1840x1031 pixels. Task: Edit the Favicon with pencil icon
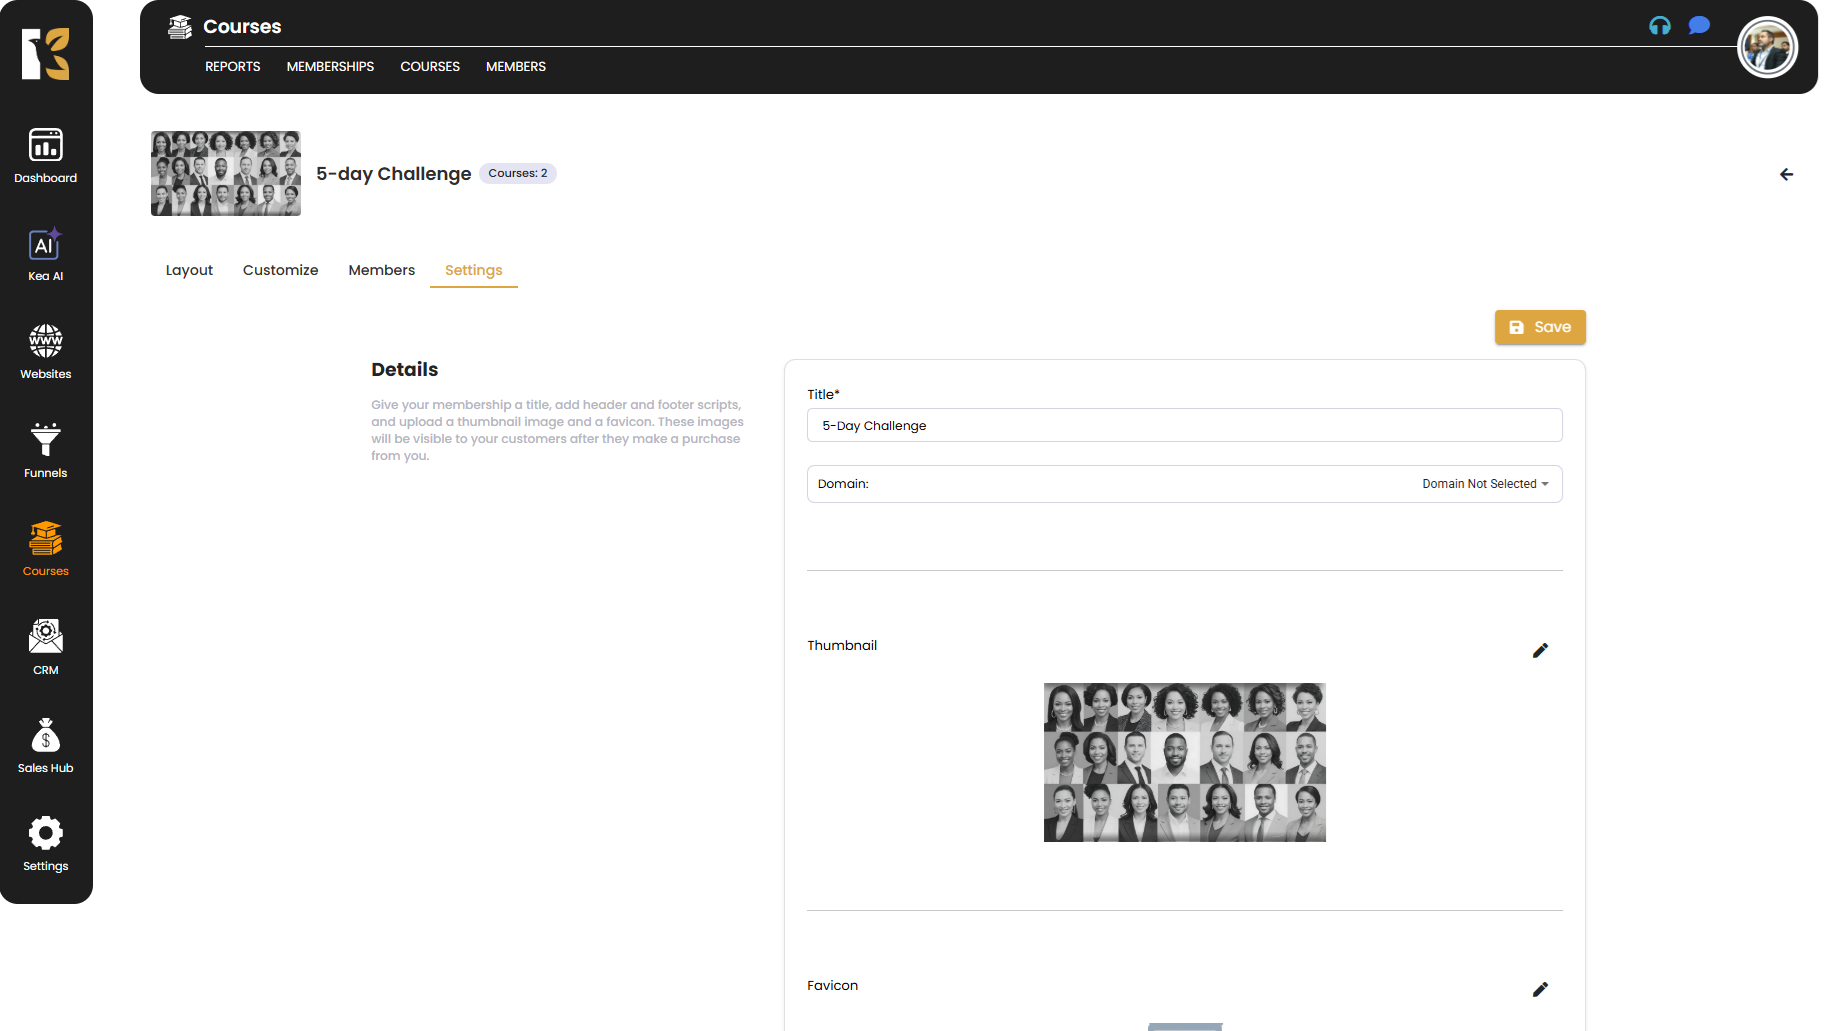click(1540, 990)
